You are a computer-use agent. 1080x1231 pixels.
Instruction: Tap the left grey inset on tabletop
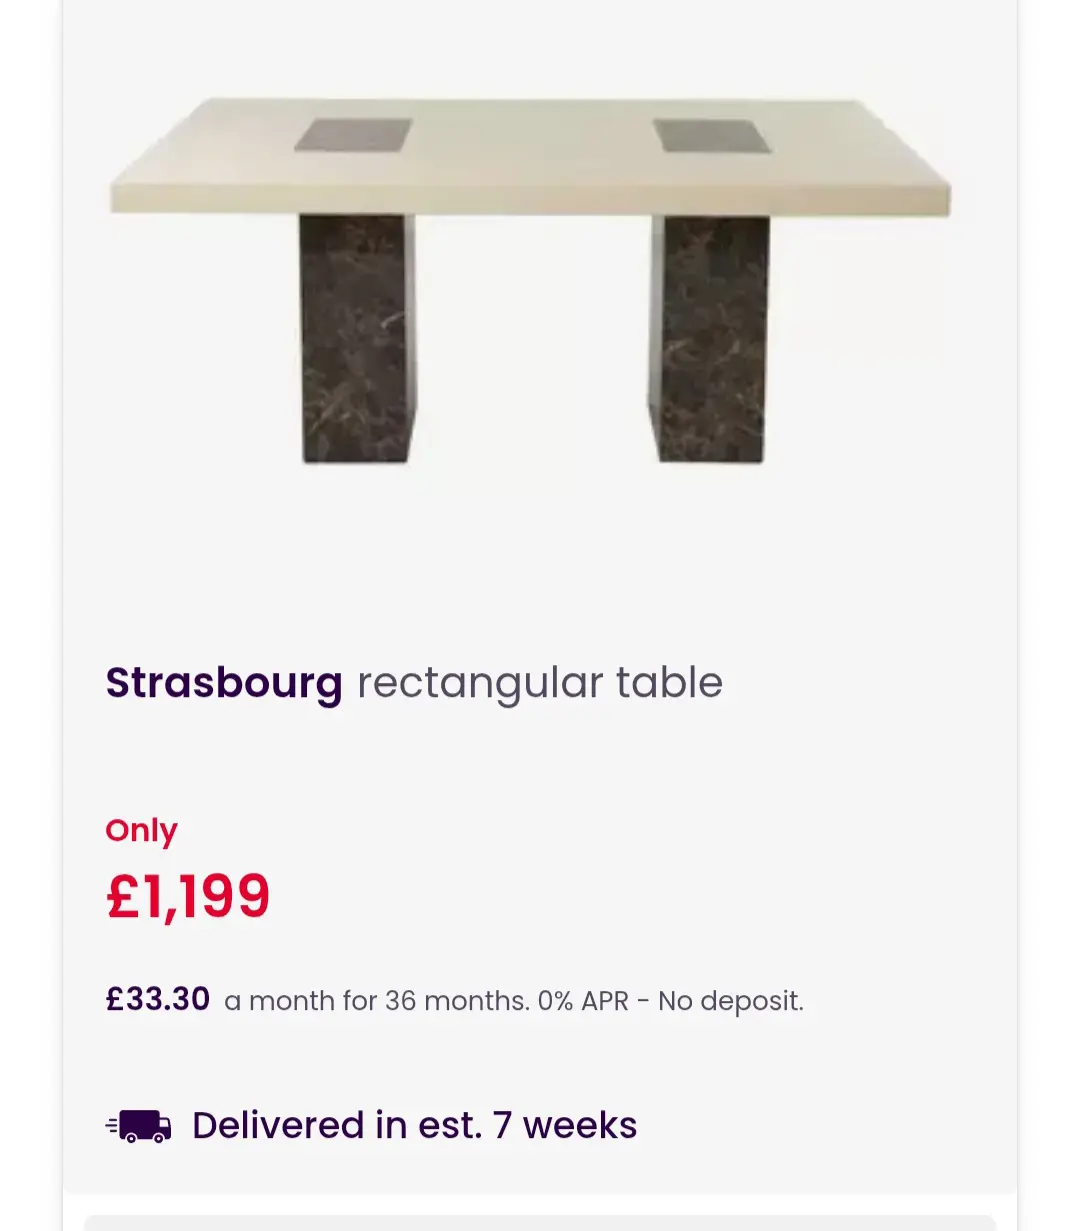point(354,135)
